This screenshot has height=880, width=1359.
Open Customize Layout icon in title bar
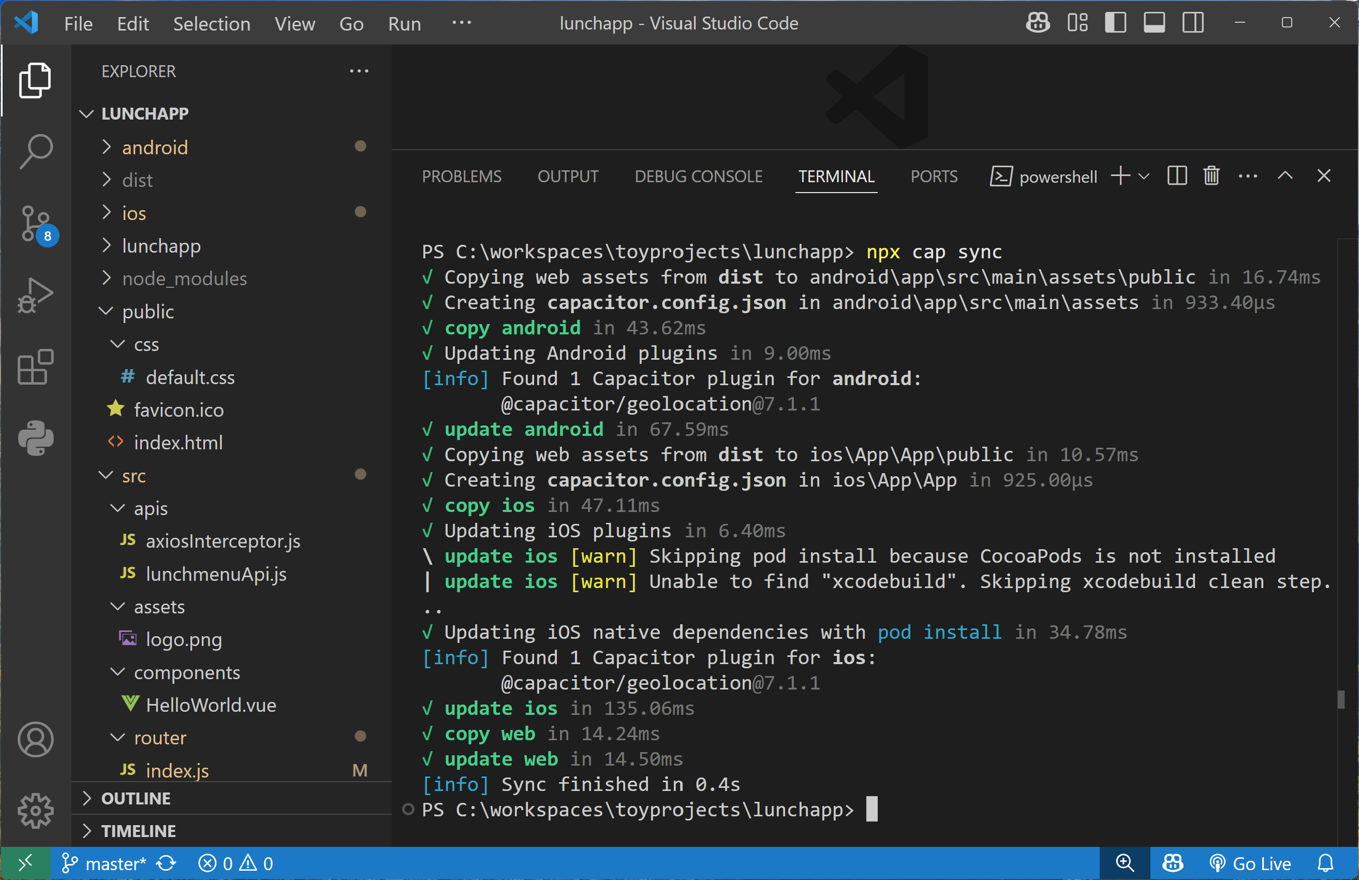(x=1077, y=23)
